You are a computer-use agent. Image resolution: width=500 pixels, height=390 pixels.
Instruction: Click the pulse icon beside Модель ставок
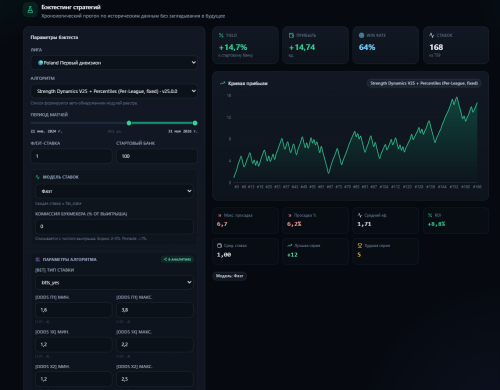click(37, 177)
